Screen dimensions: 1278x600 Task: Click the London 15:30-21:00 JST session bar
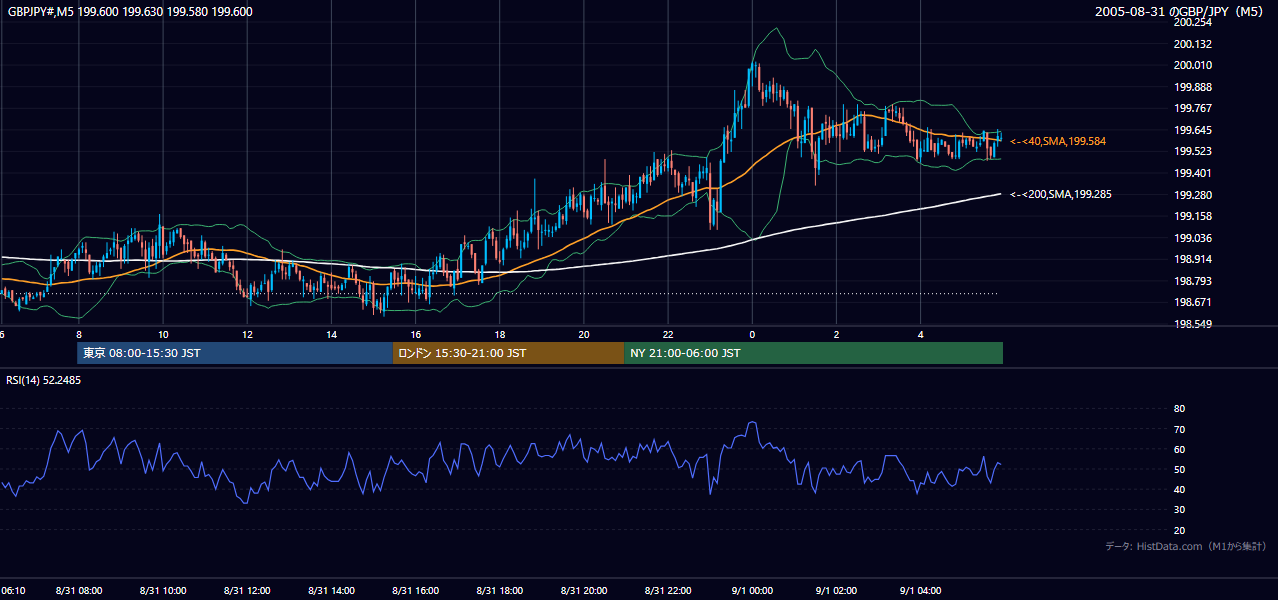coord(508,353)
